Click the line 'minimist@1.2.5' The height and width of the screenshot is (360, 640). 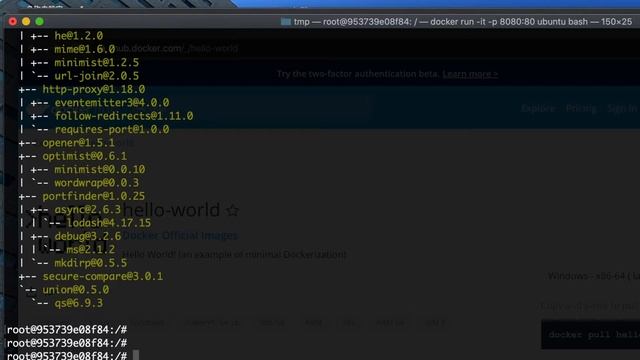coord(97,63)
